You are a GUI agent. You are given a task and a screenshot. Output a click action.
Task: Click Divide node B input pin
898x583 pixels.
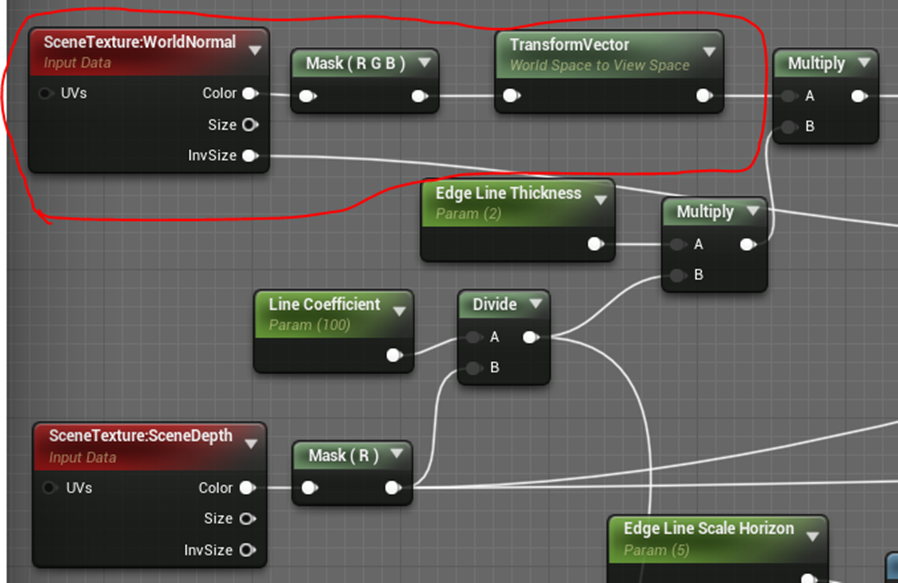point(474,367)
